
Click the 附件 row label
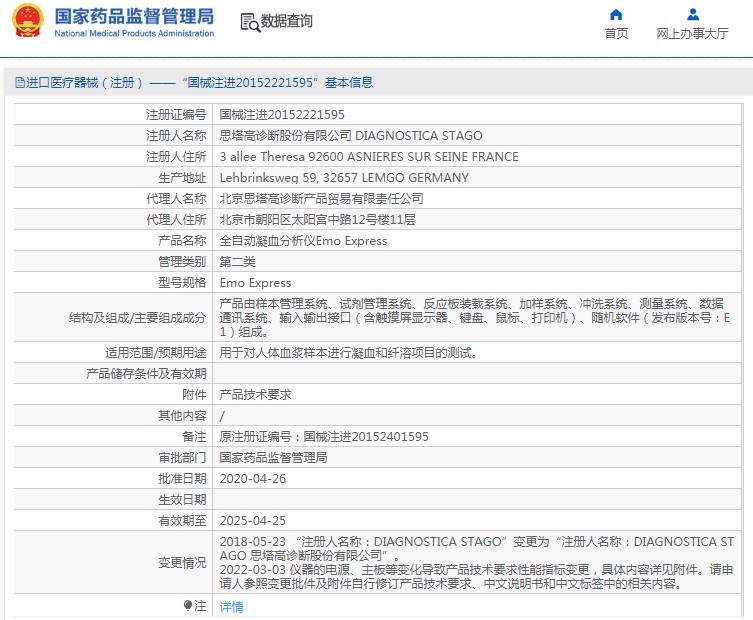194,395
